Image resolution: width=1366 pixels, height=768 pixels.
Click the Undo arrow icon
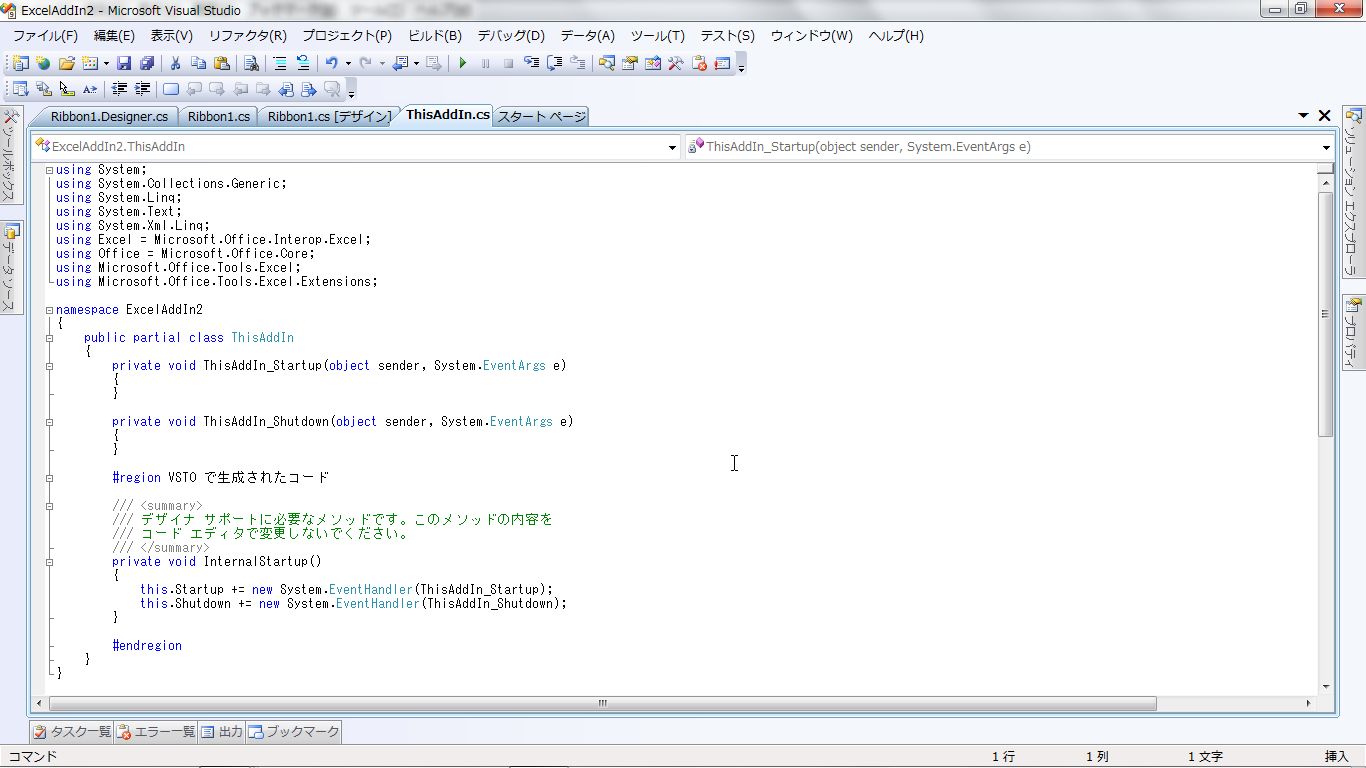331,63
